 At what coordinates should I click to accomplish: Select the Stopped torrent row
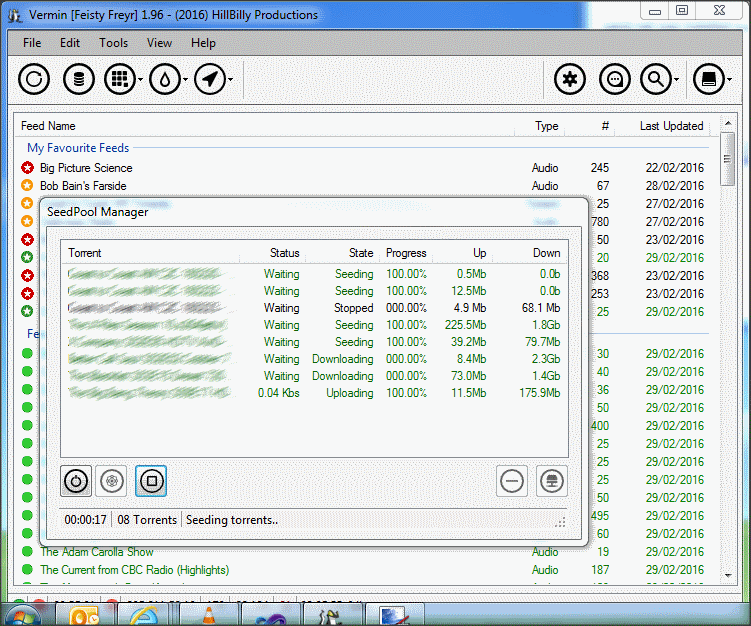314,308
